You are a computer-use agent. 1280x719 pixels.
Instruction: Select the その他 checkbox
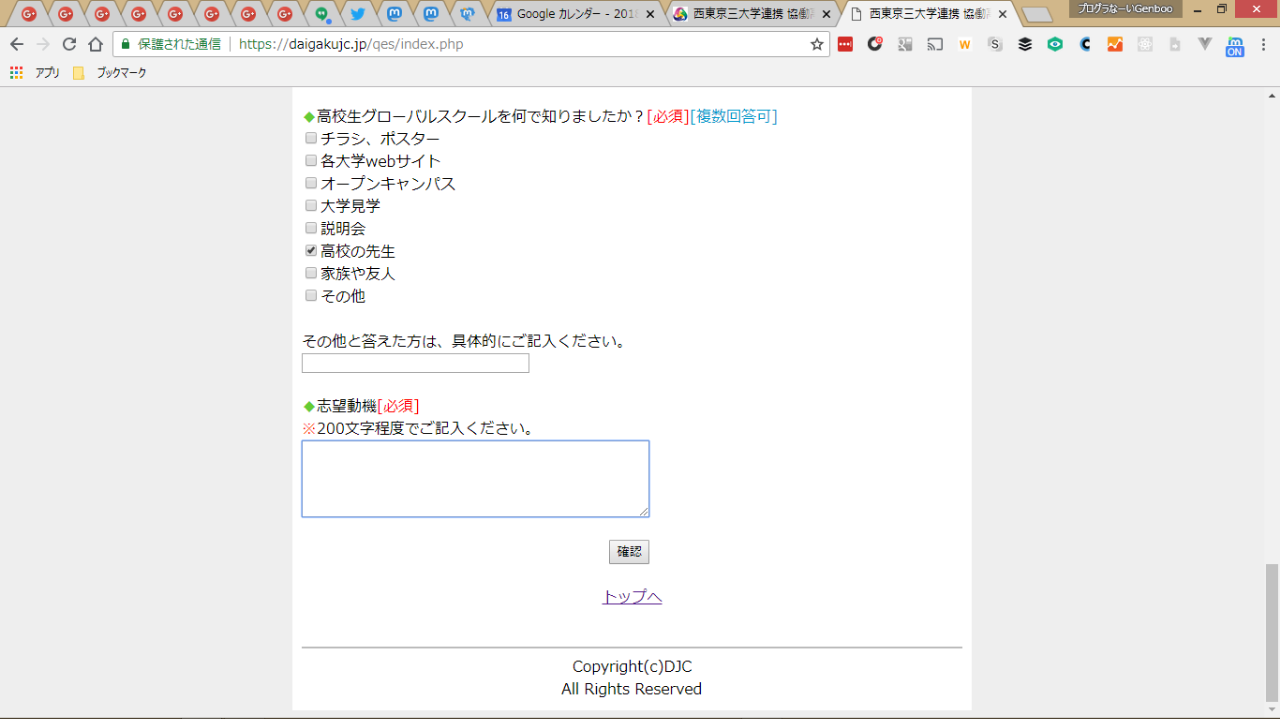point(311,296)
